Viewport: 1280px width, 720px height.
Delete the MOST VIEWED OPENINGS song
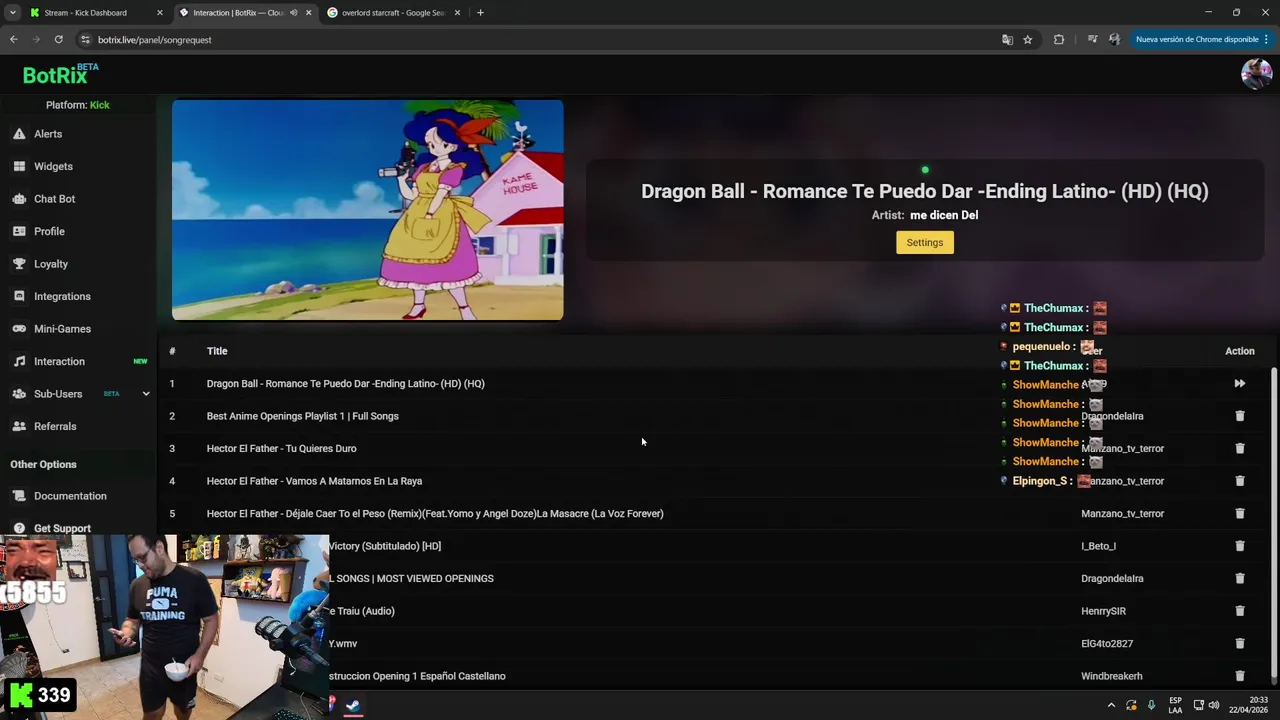point(1240,579)
